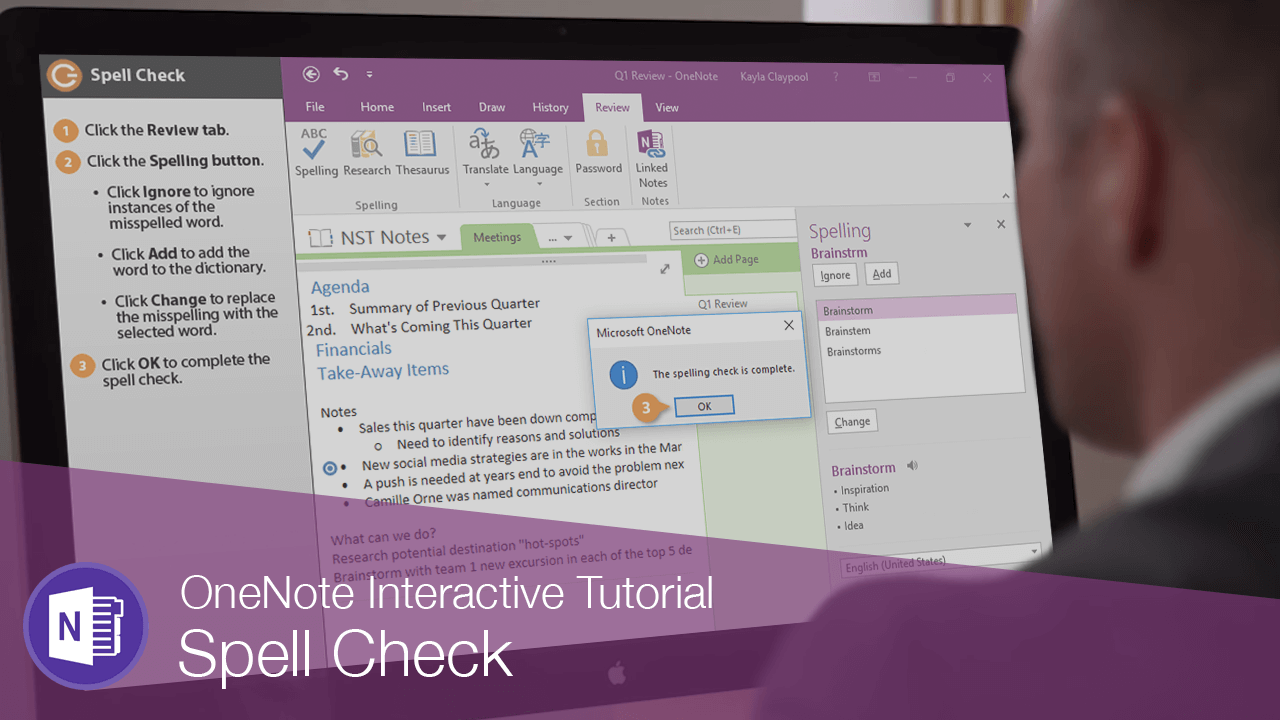Click the Ignore button

point(835,275)
